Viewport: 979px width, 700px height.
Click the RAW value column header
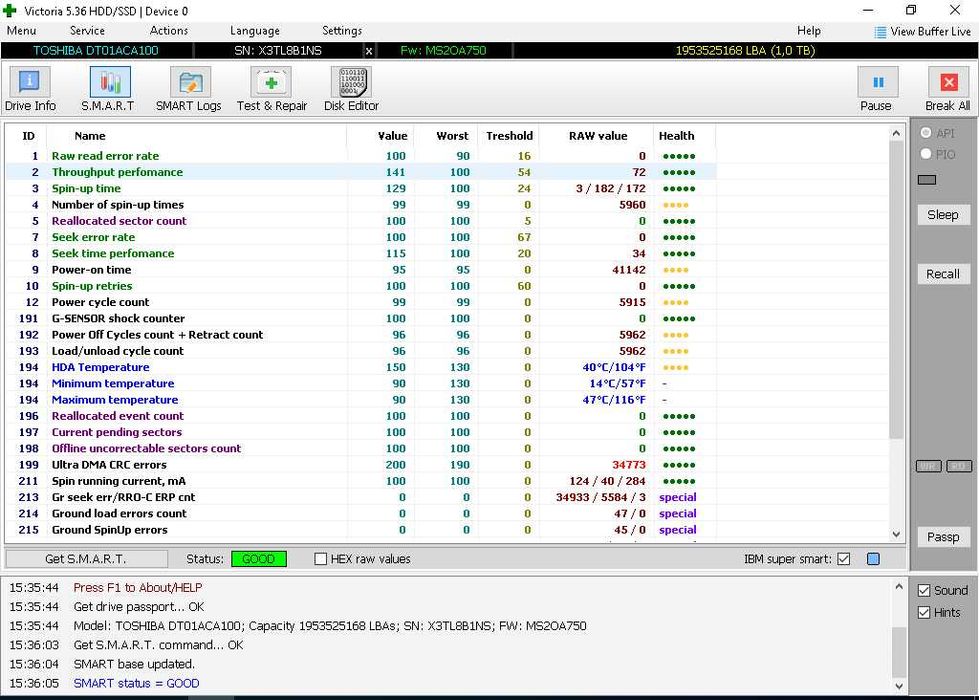[x=598, y=136]
